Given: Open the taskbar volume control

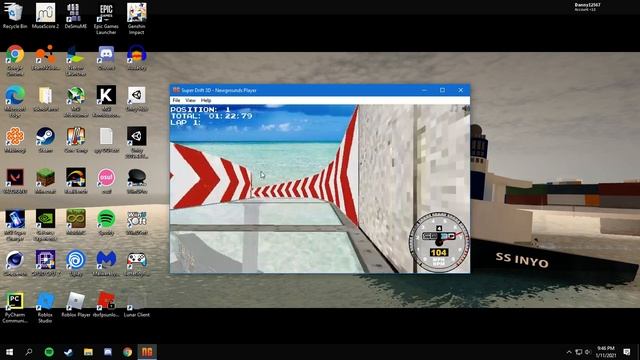Looking at the screenshot, I should coord(588,352).
